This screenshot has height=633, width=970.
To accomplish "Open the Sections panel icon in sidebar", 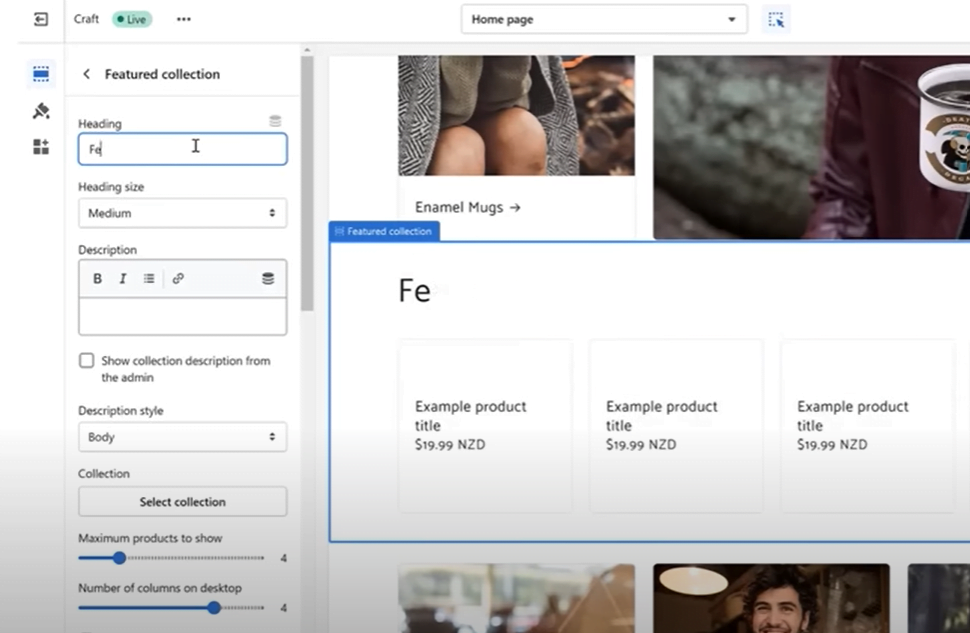I will (41, 74).
